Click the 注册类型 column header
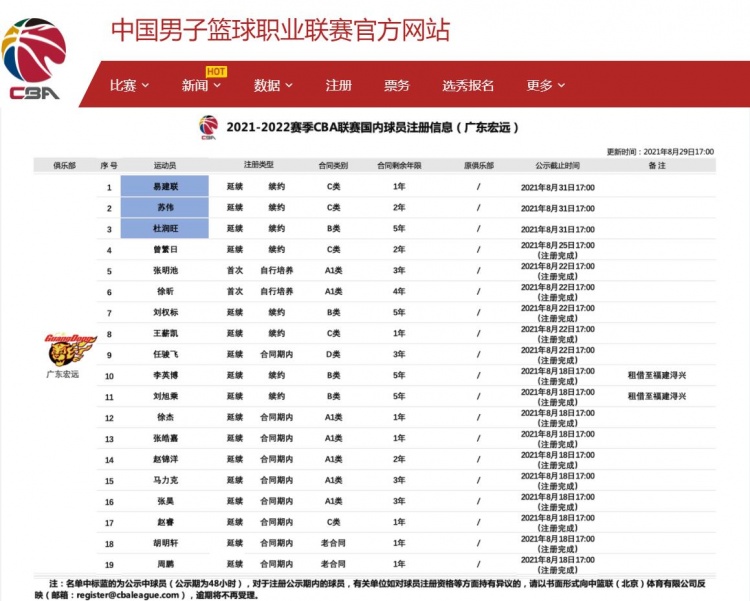The width and height of the screenshot is (750, 601). (259, 165)
